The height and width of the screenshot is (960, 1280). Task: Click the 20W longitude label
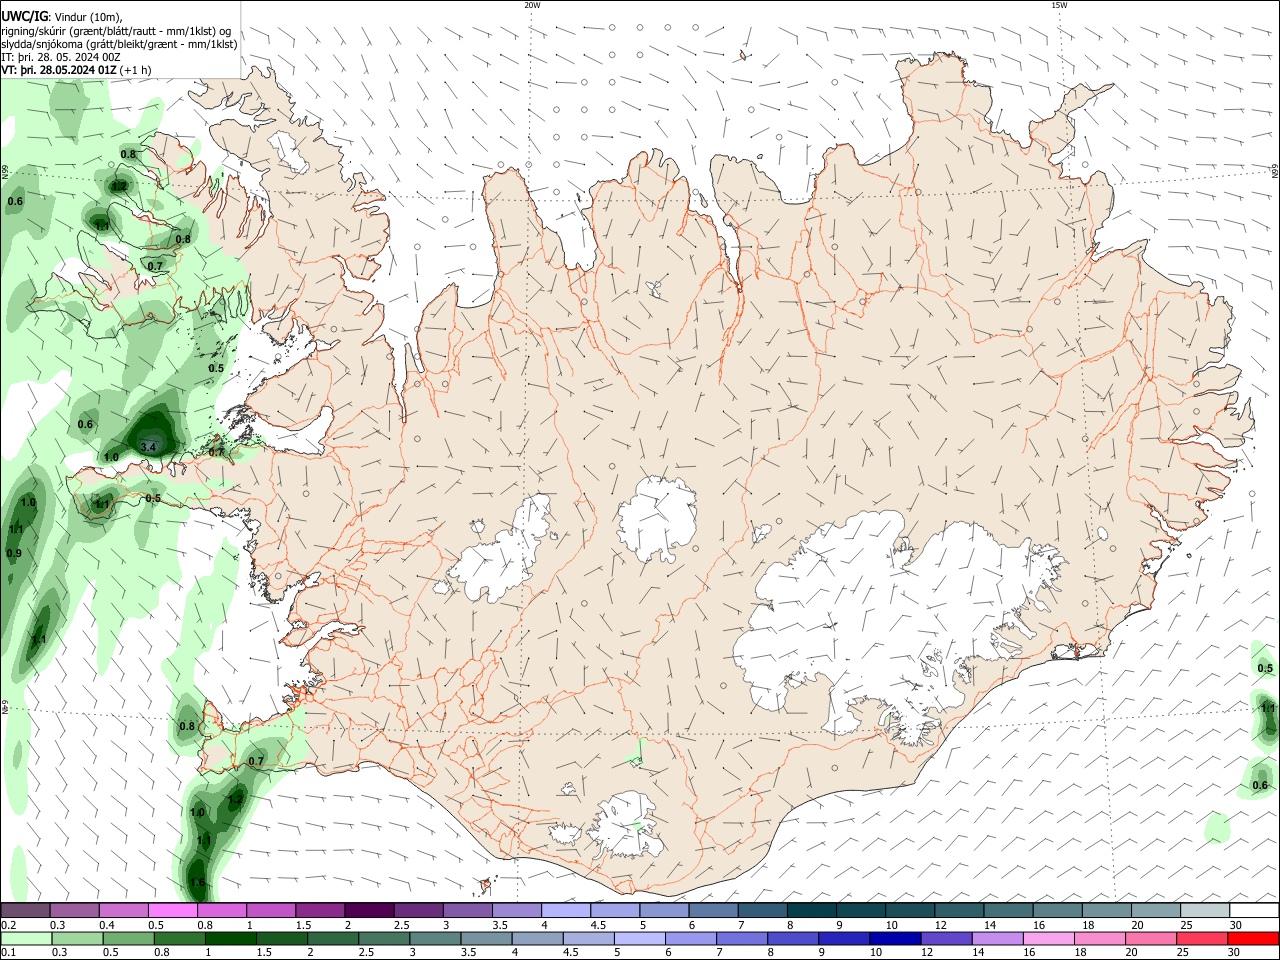point(532,5)
